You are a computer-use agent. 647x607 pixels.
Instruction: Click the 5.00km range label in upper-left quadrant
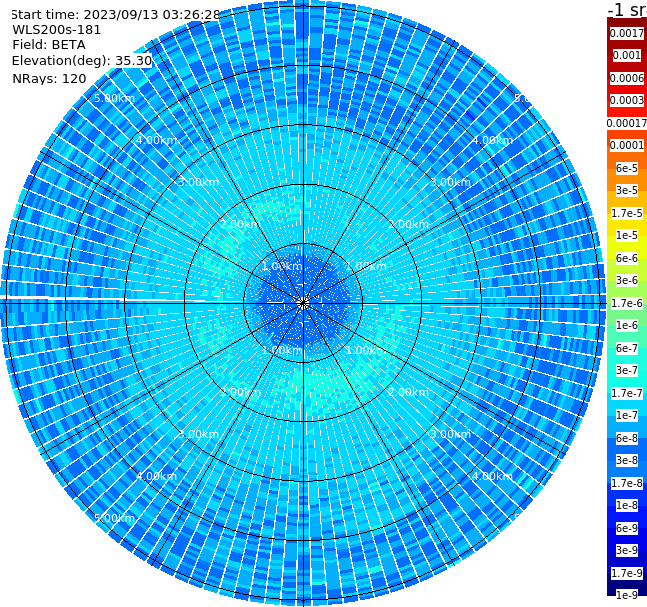pyautogui.click(x=114, y=98)
